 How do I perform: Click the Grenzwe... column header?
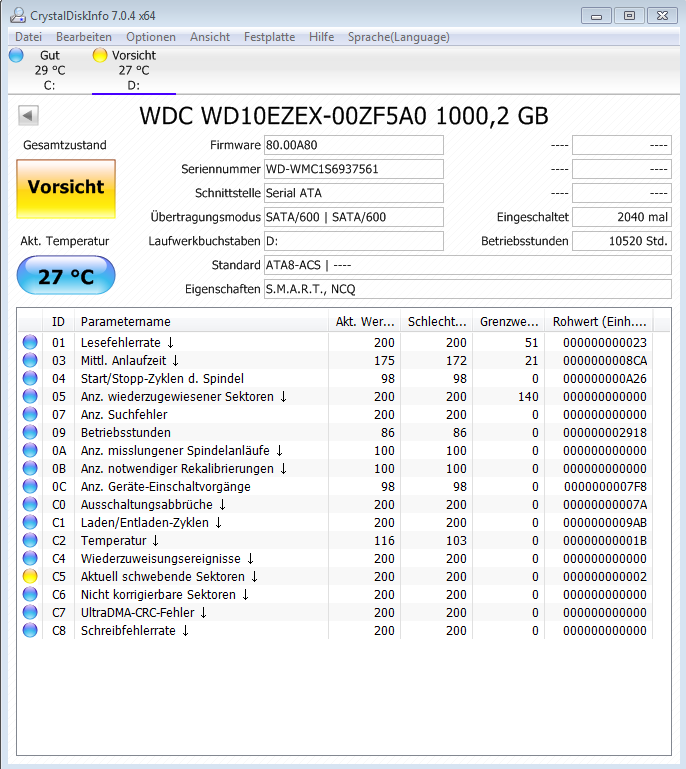508,322
